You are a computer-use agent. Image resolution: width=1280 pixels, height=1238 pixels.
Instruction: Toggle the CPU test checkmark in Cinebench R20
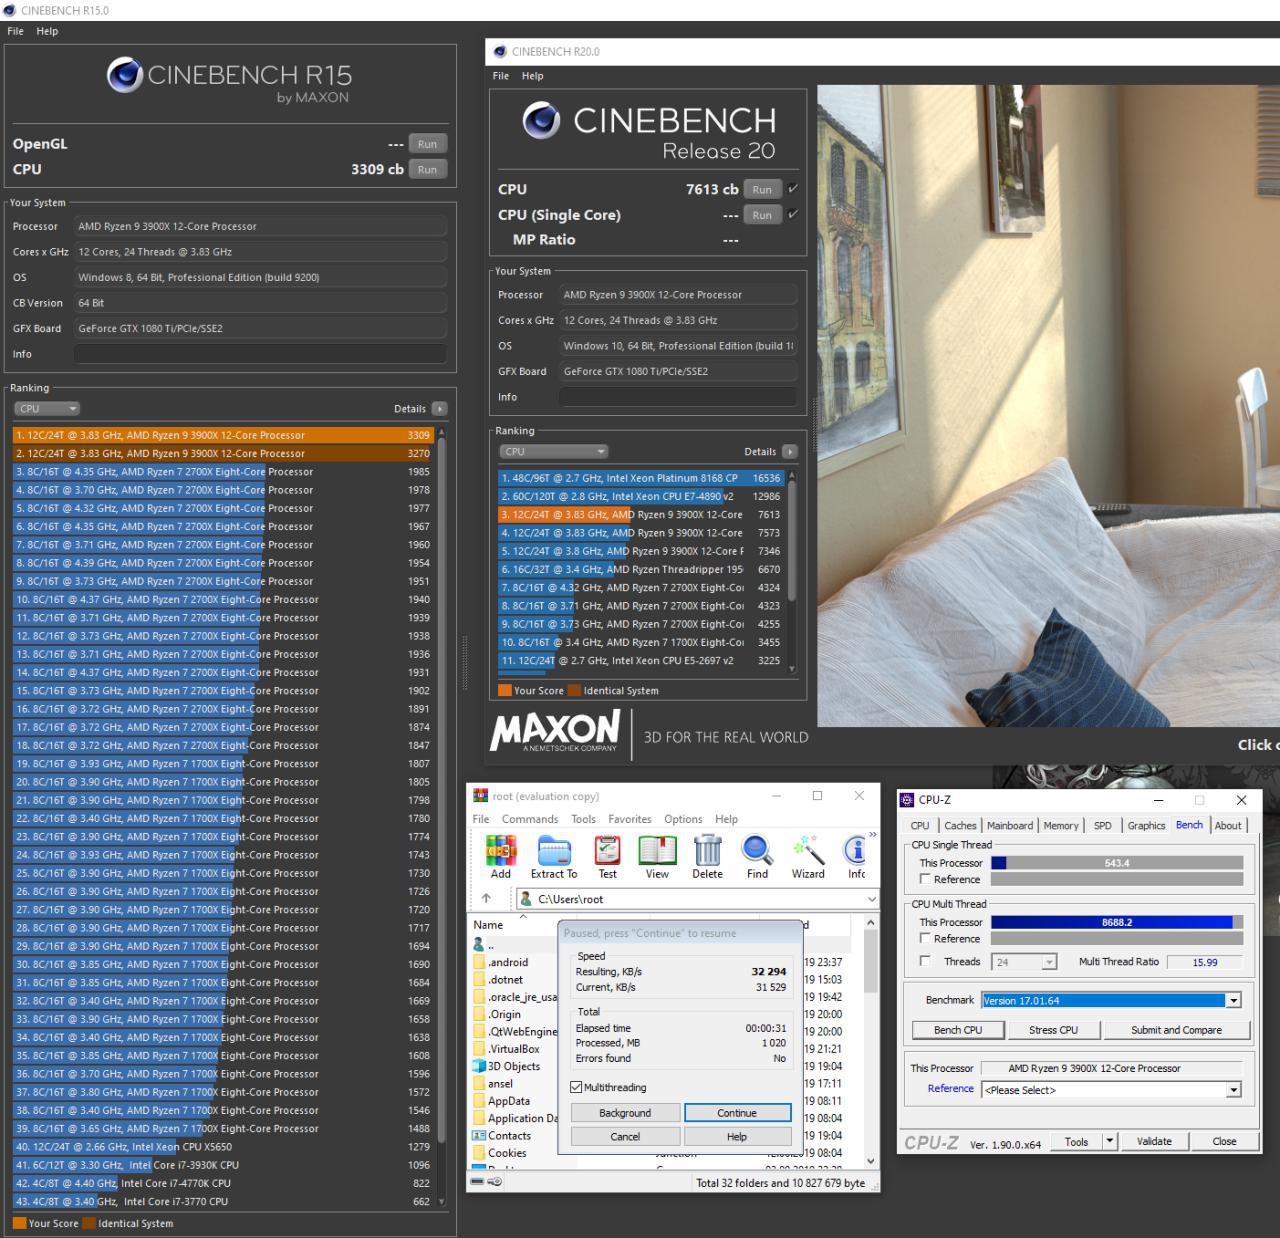[793, 189]
